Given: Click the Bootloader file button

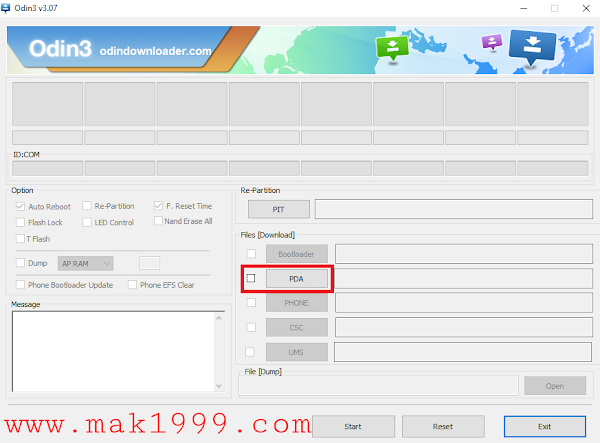Looking at the screenshot, I should (x=297, y=254).
